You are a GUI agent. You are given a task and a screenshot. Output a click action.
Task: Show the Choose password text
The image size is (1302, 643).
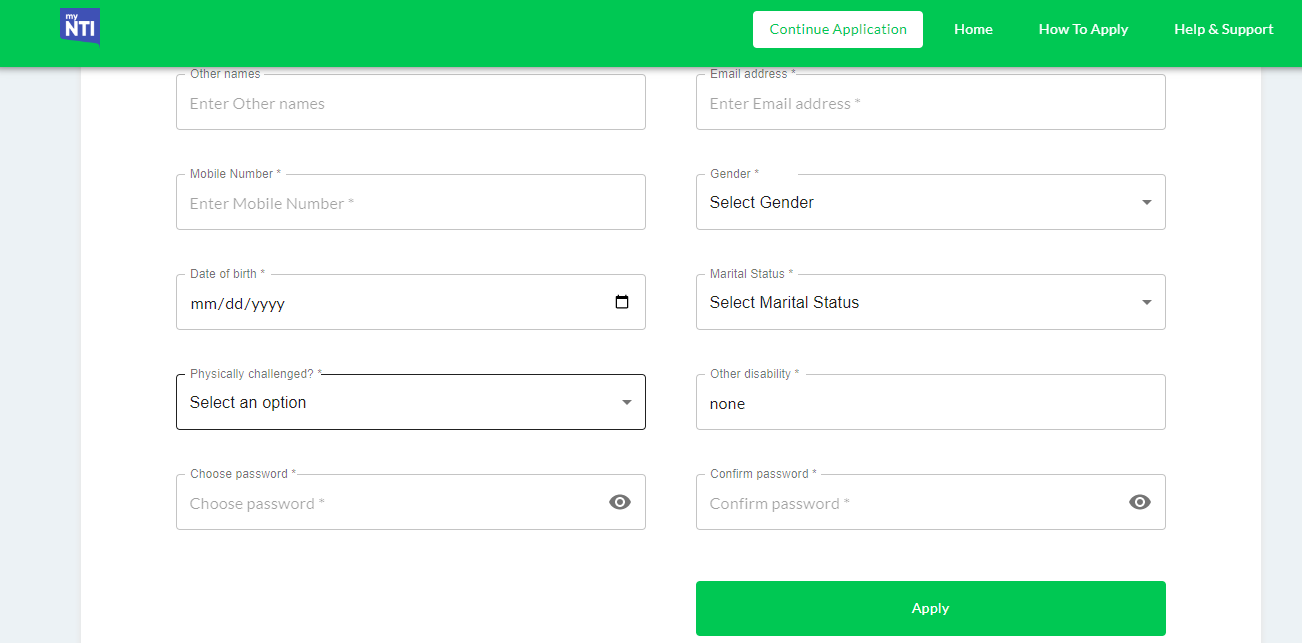(620, 502)
